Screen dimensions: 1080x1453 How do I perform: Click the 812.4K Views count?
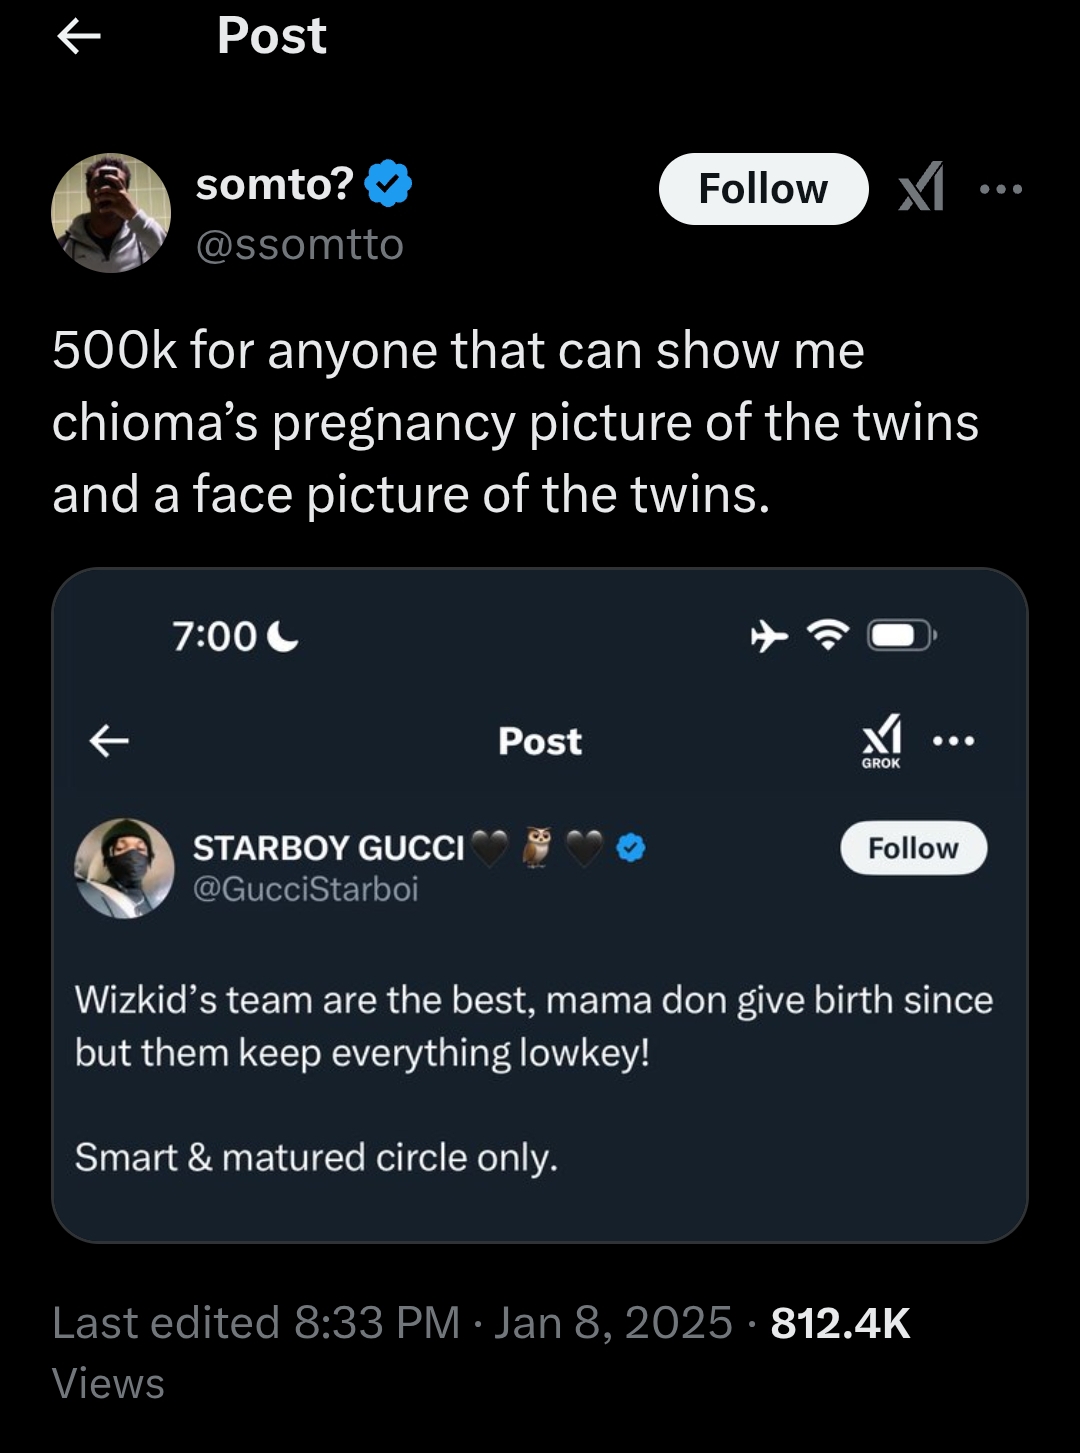[x=840, y=1322]
